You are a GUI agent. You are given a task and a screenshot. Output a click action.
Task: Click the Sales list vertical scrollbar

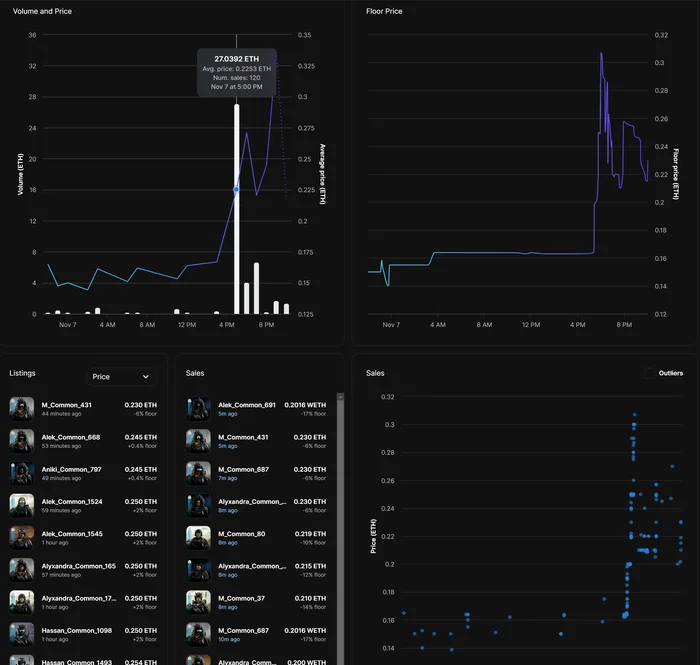click(340, 529)
